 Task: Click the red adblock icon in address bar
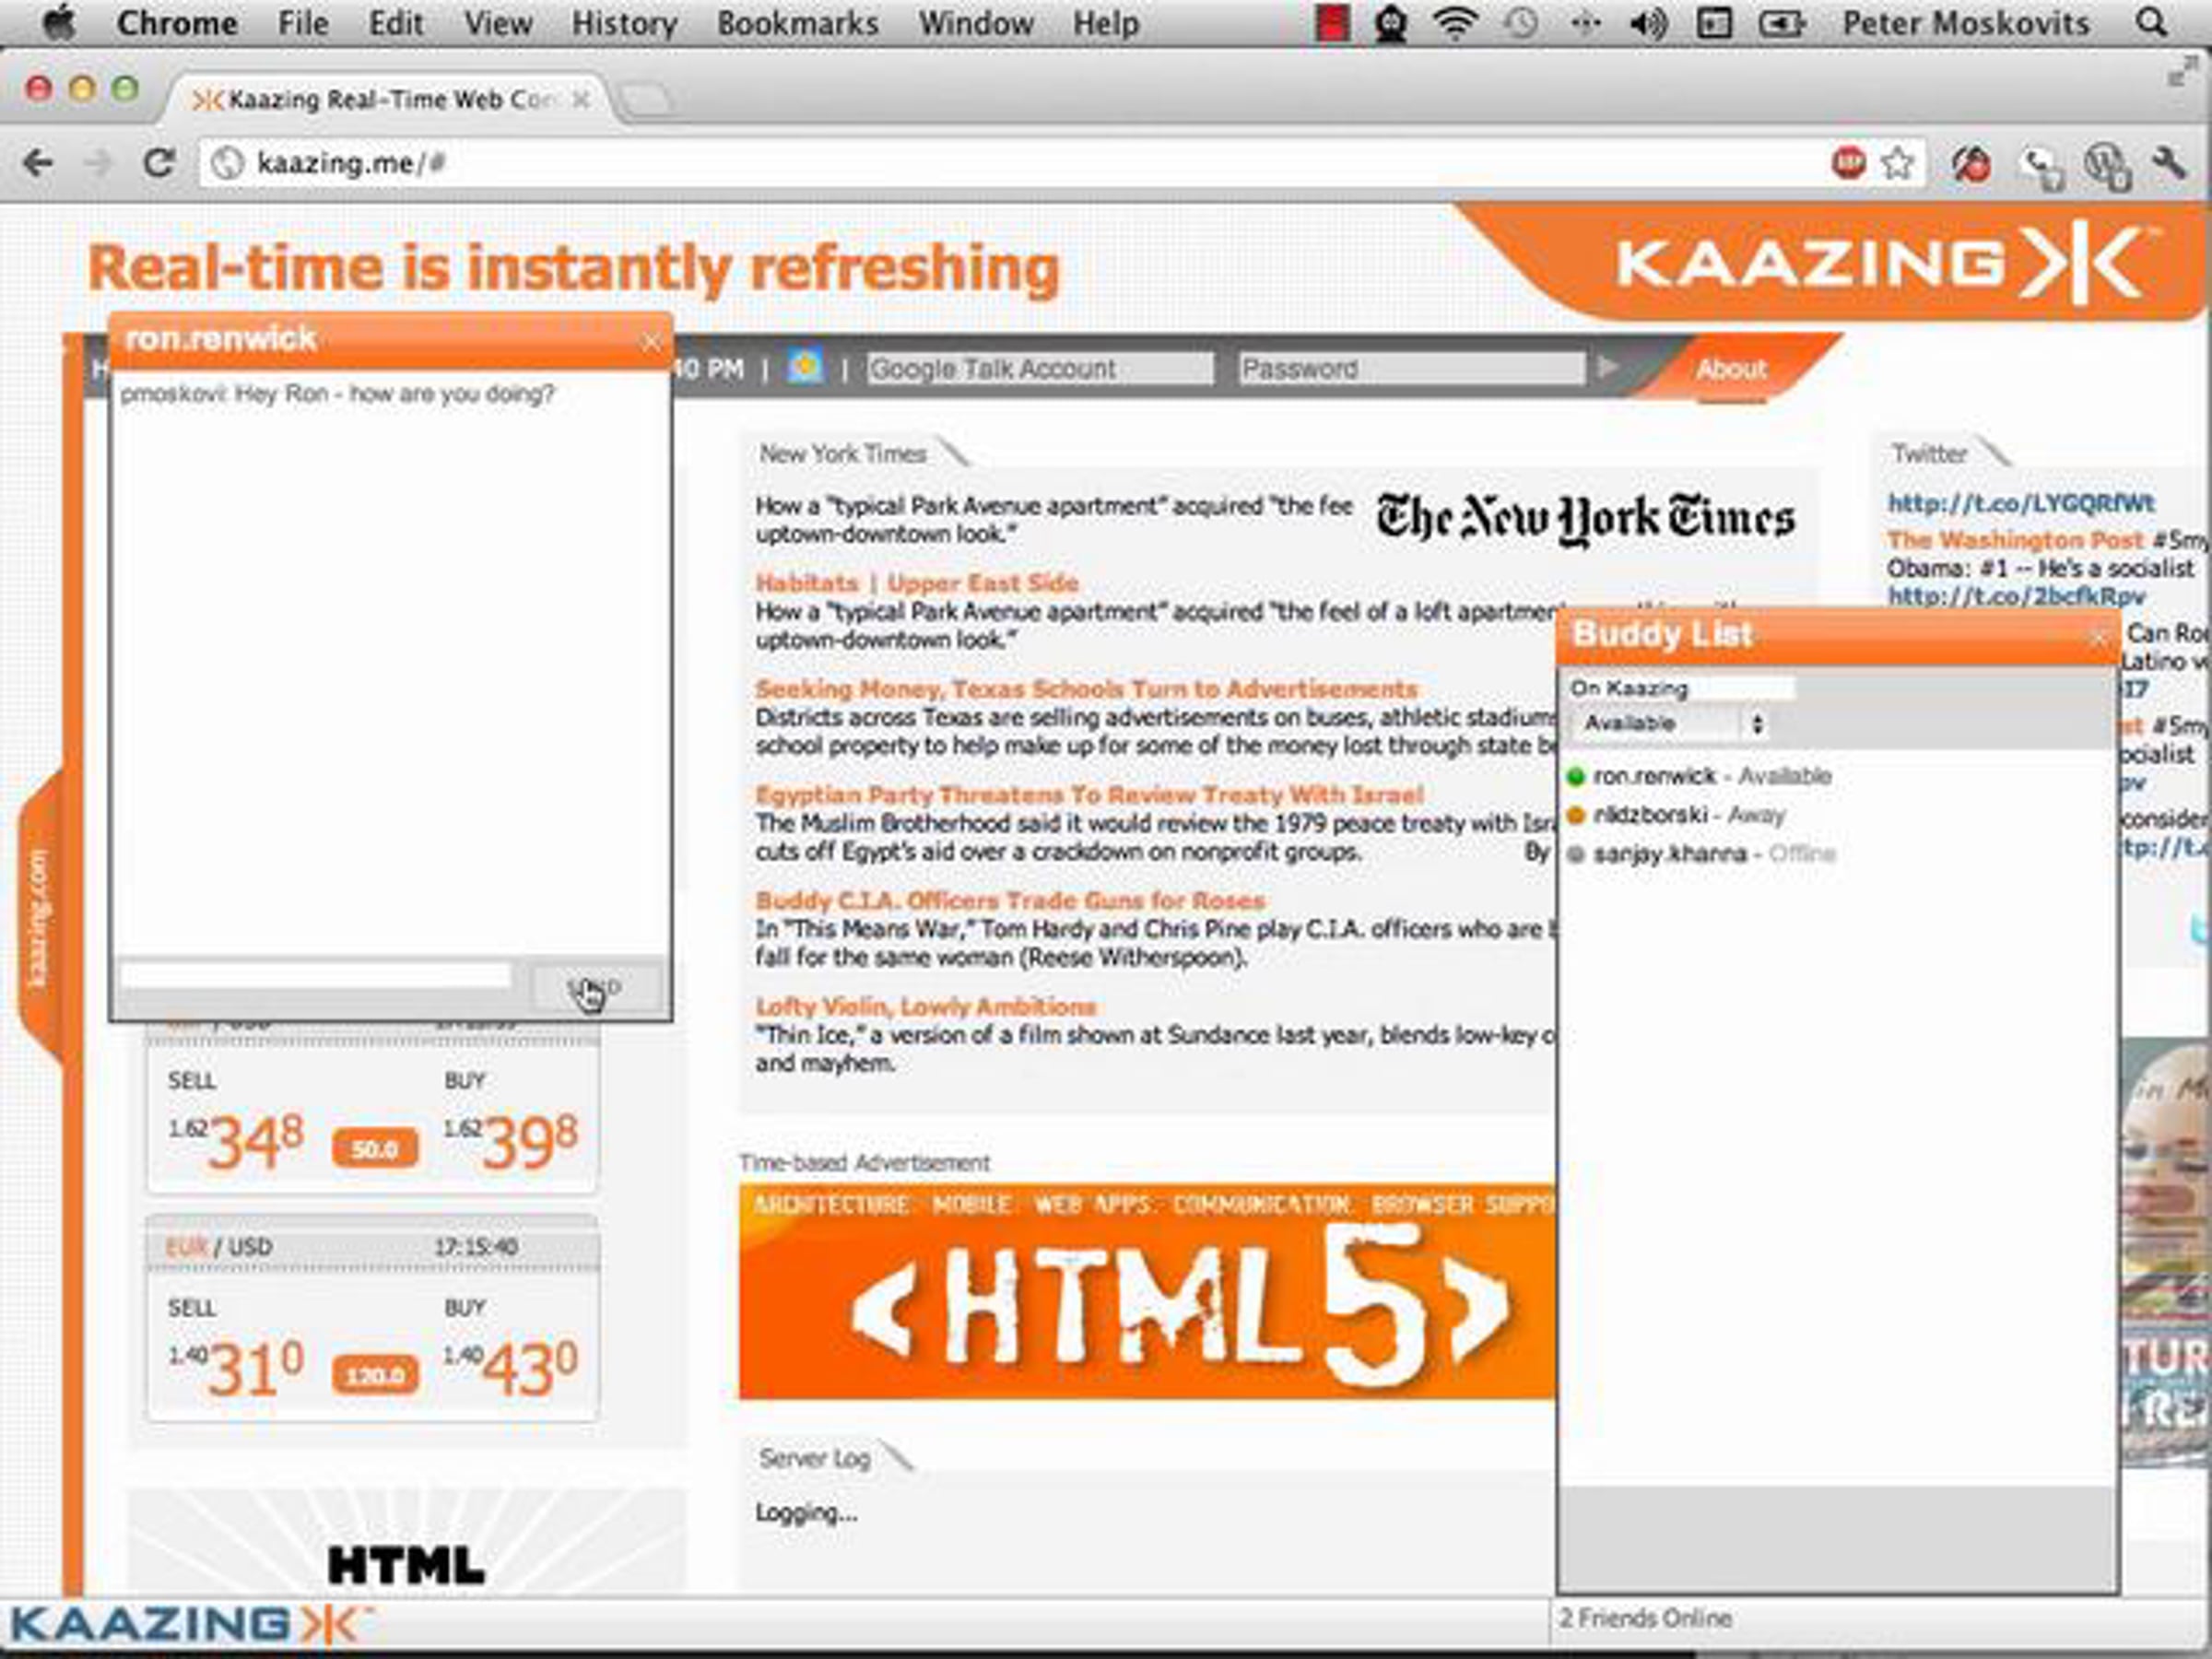[1848, 162]
